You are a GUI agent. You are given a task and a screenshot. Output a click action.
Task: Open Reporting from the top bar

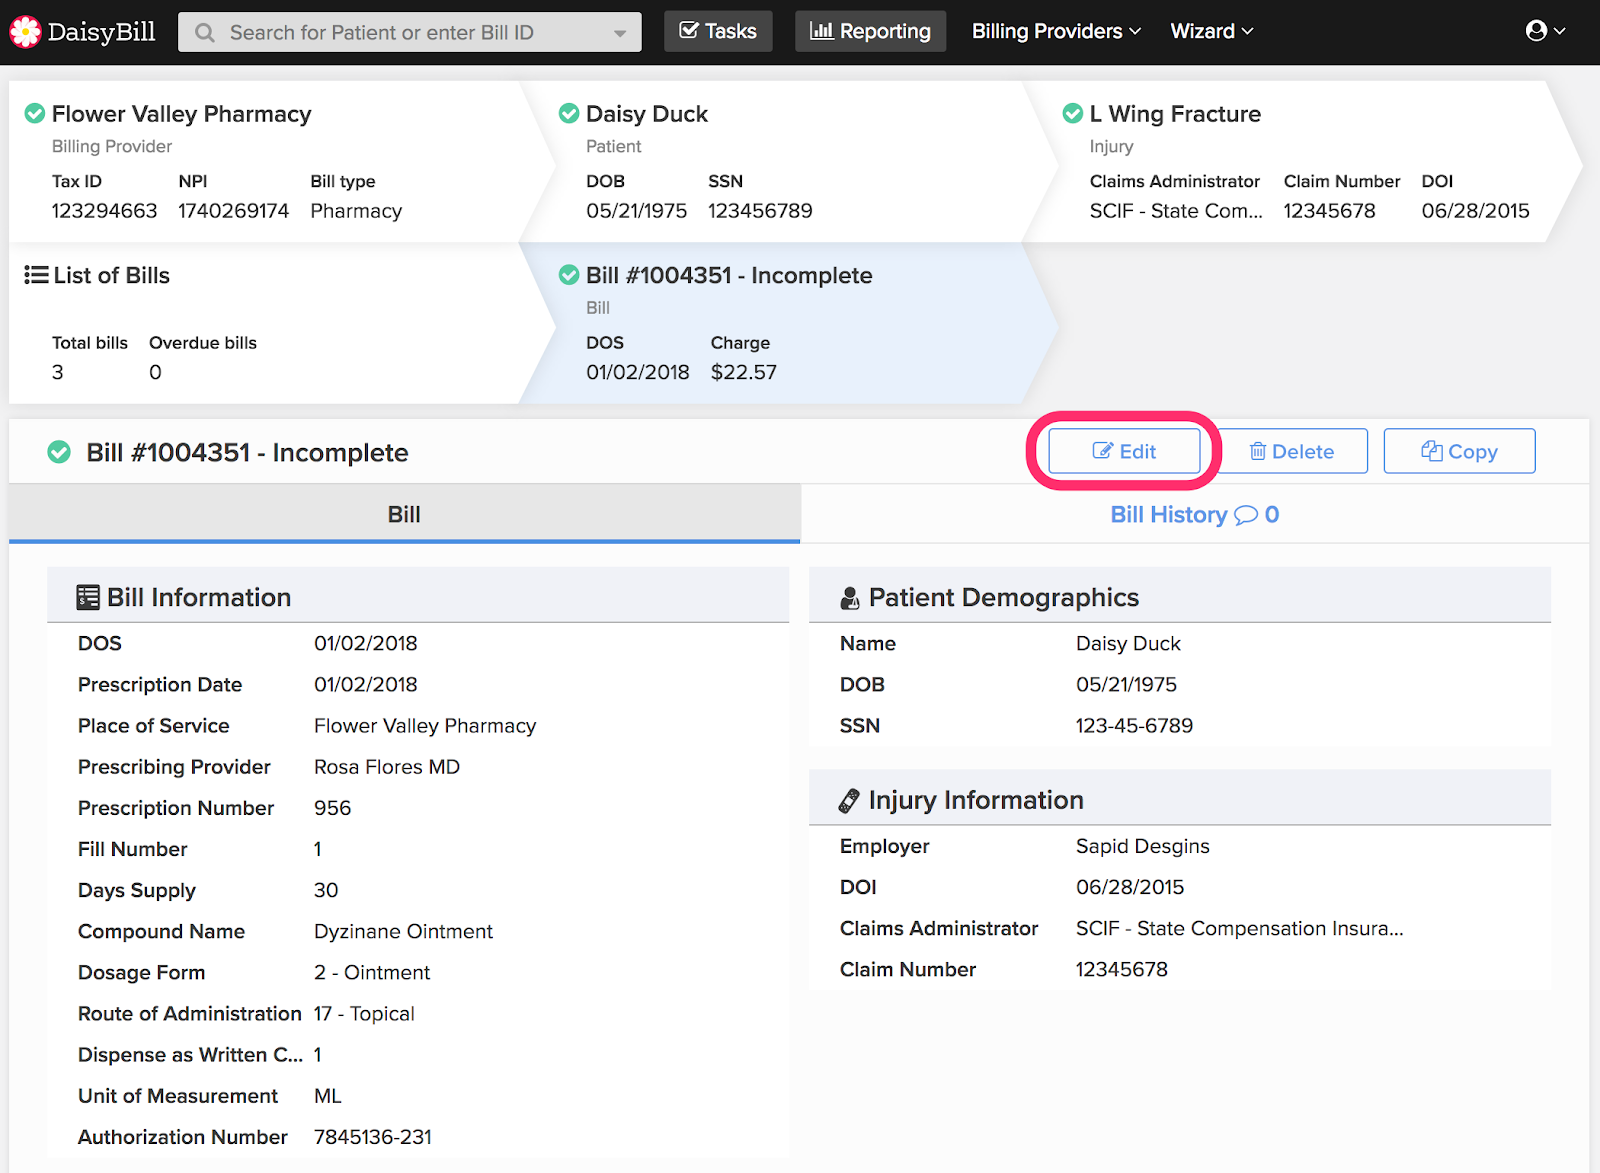pyautogui.click(x=870, y=31)
